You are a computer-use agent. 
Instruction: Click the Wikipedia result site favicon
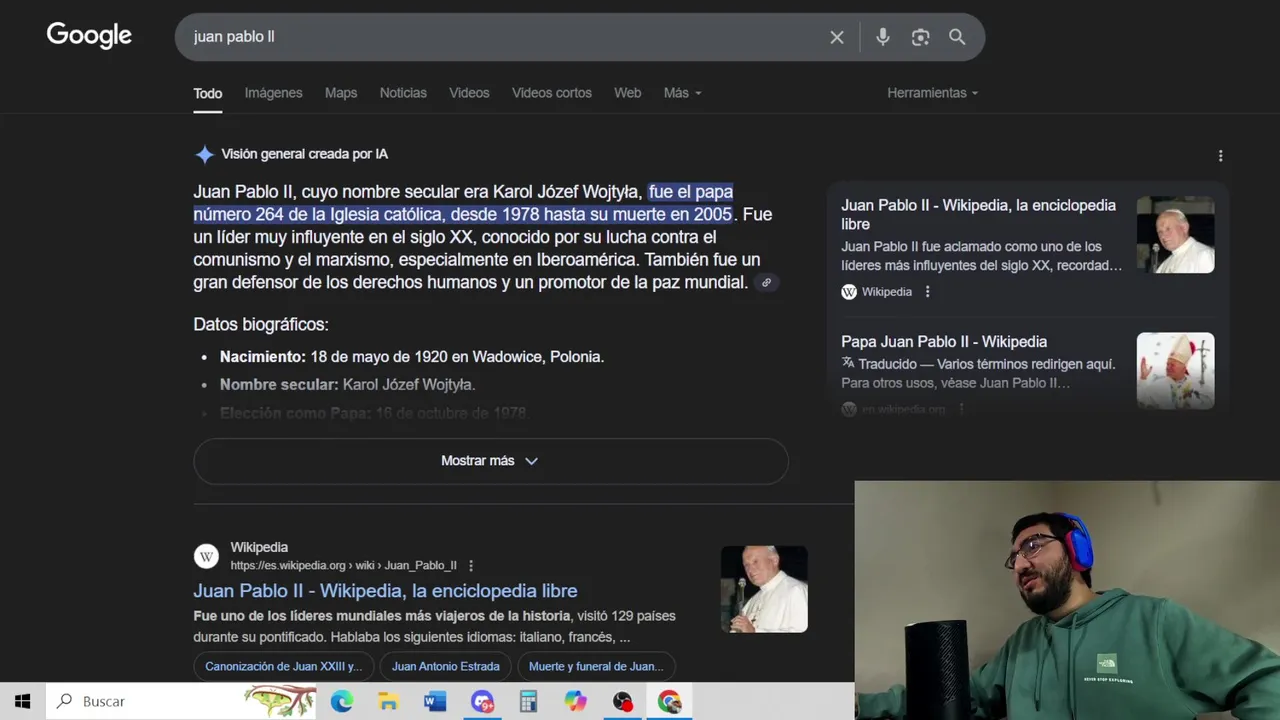point(206,557)
